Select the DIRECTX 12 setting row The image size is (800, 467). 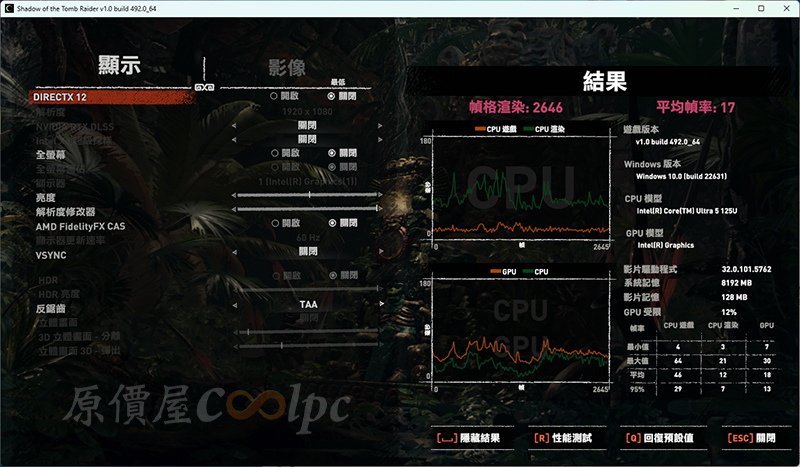[x=112, y=97]
